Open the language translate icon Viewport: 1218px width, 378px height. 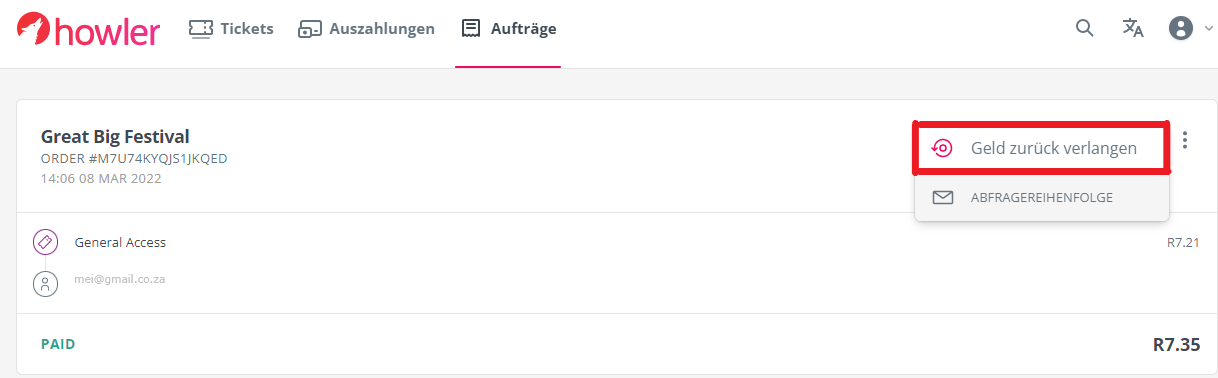coord(1133,28)
